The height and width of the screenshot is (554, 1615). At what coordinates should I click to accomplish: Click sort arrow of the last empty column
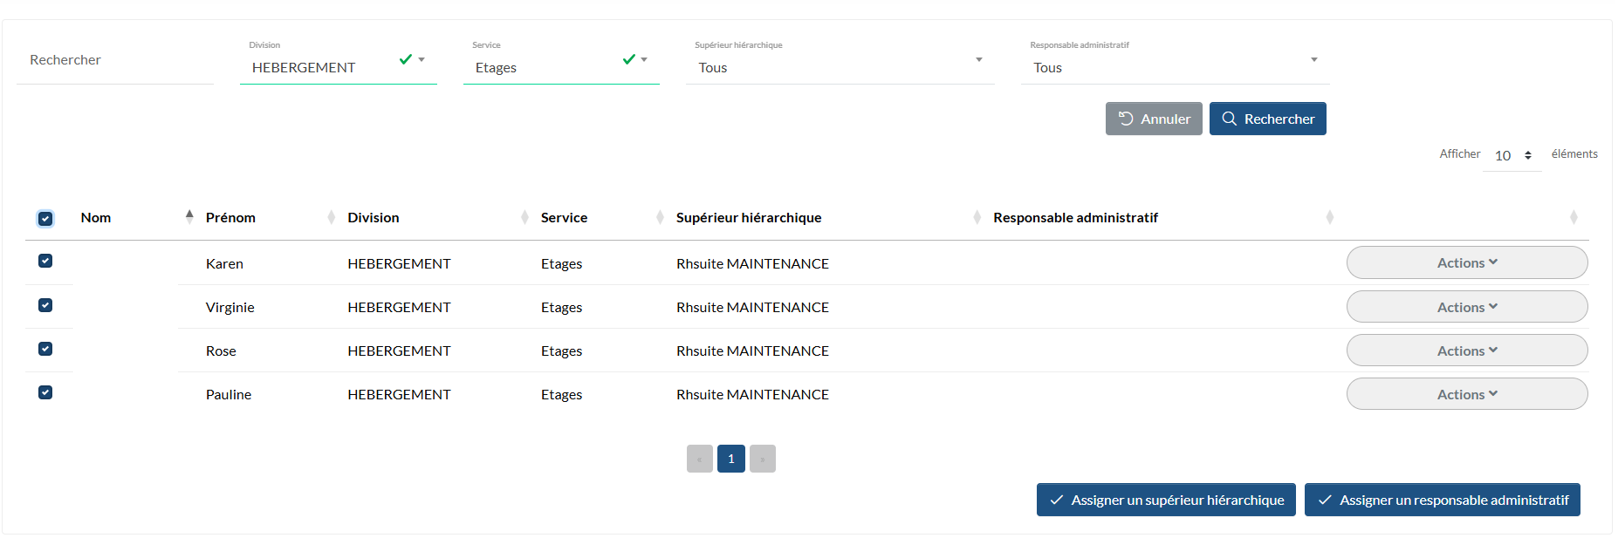[1573, 217]
